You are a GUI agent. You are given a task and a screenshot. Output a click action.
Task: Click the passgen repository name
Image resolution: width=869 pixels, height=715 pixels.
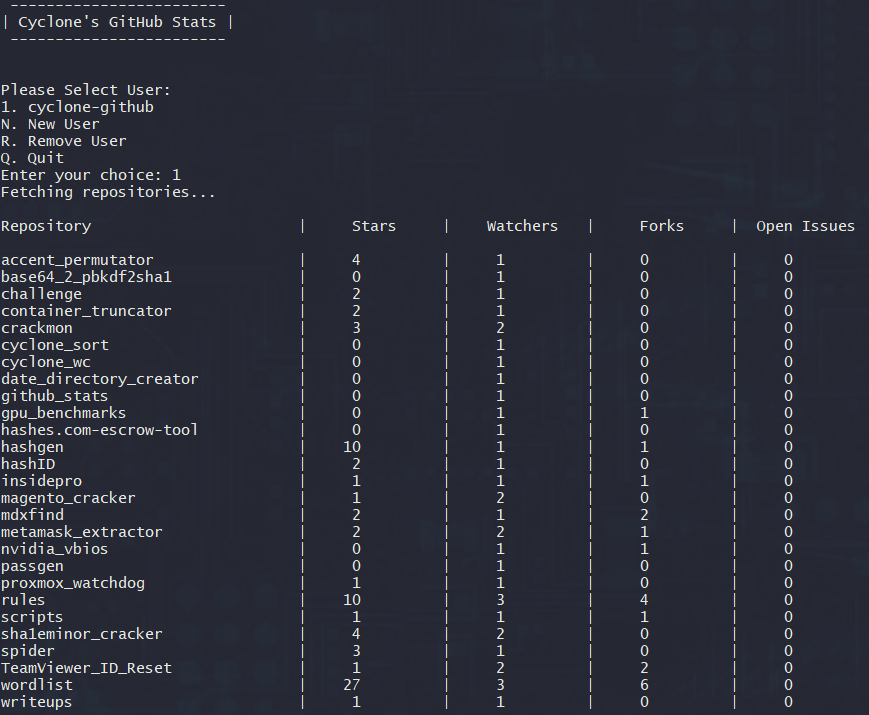click(x=32, y=566)
